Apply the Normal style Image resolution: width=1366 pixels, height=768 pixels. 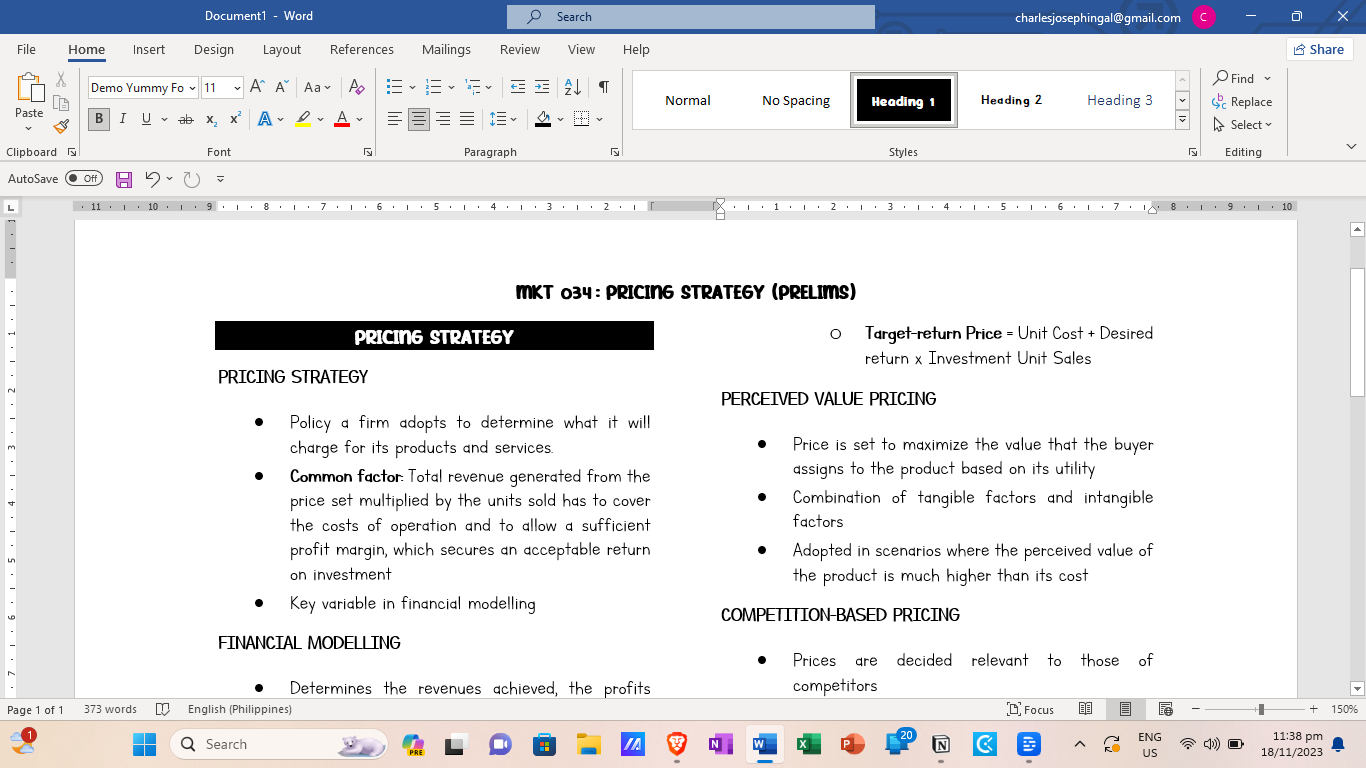[688, 100]
